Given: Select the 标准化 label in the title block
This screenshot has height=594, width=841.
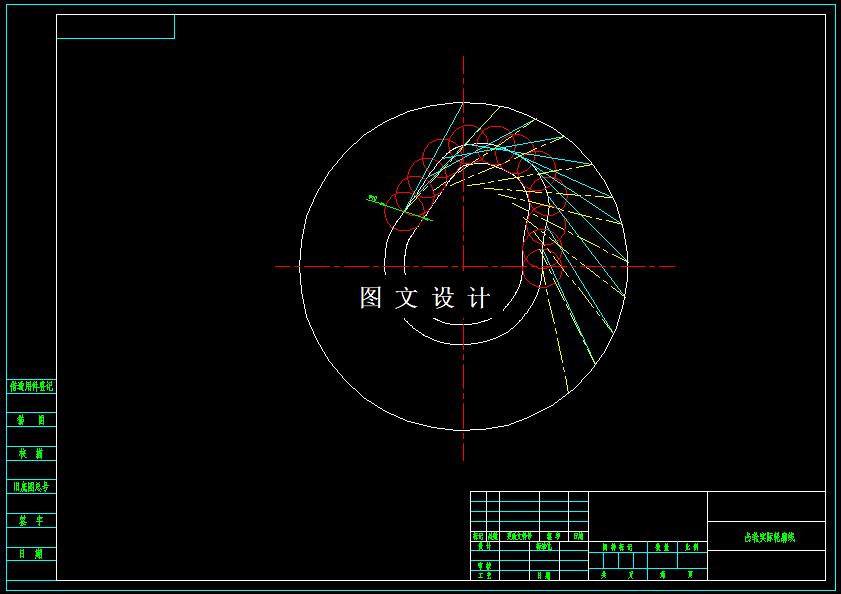Looking at the screenshot, I should point(544,546).
